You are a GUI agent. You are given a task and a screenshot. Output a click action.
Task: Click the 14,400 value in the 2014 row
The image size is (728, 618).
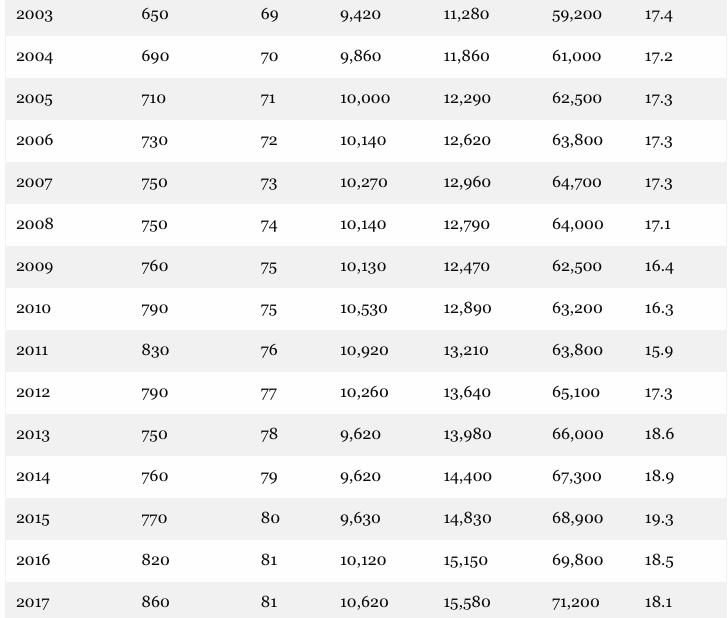pos(468,477)
